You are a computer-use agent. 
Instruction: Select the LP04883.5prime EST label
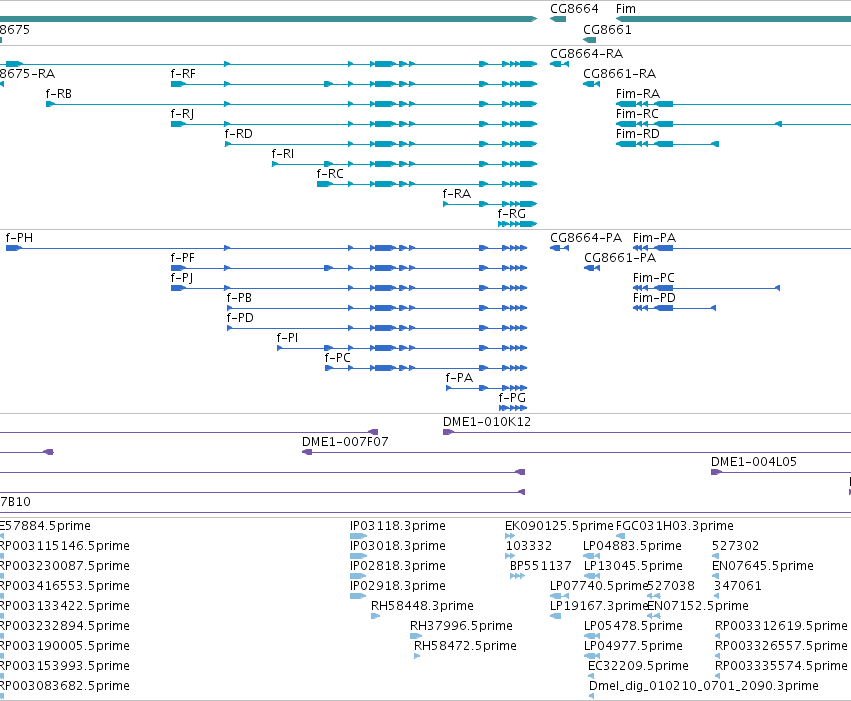pos(632,546)
